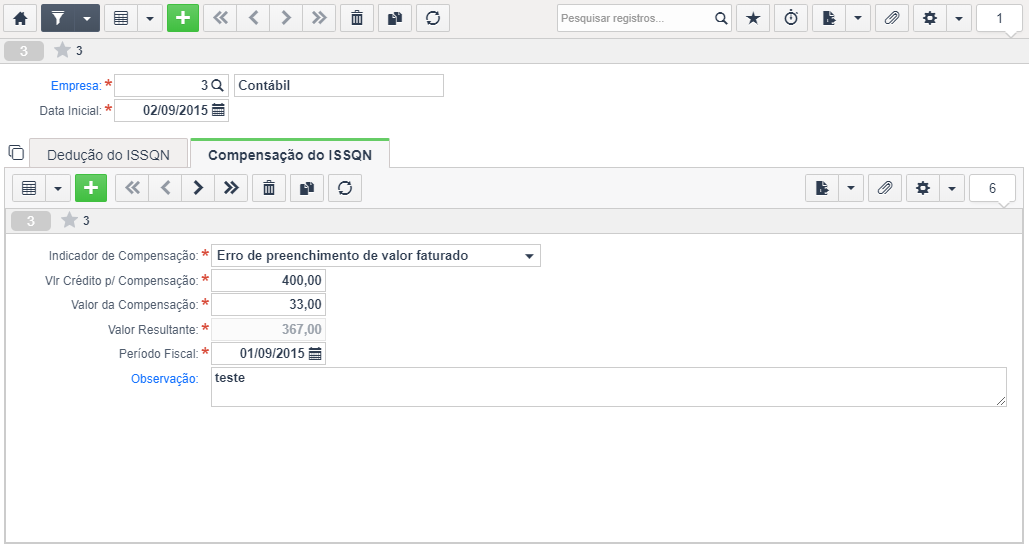Open settings gear in top toolbar
Viewport: 1029px width, 548px height.
click(930, 18)
